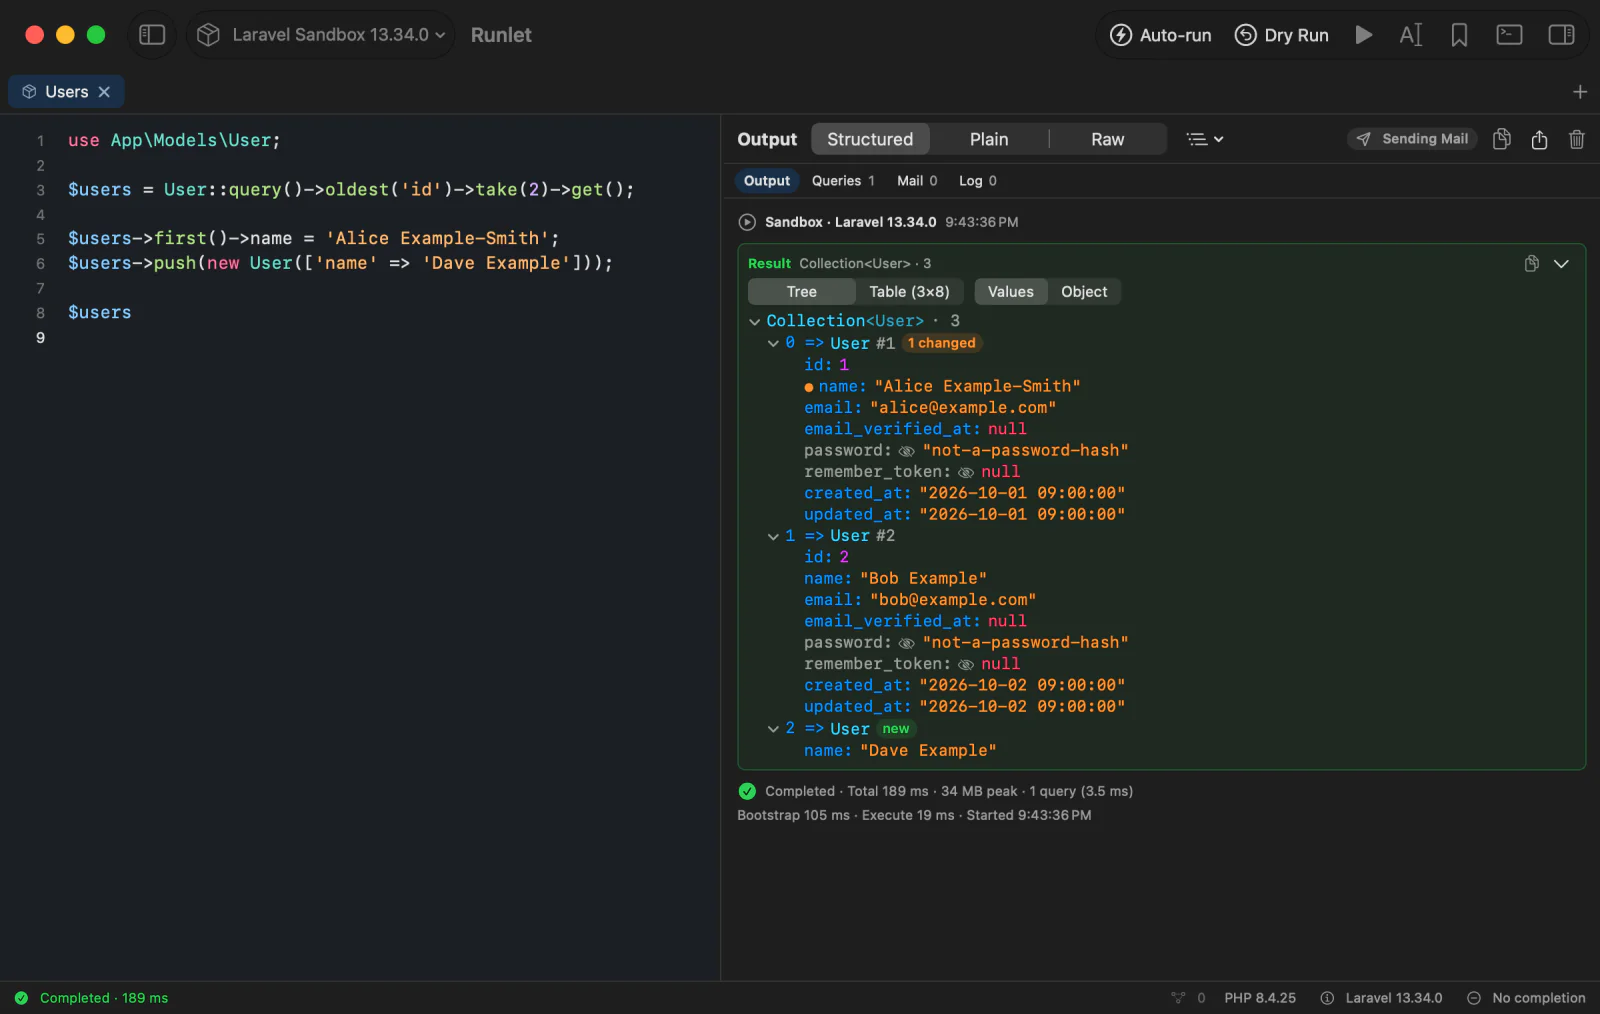Click the No completion status bar item
1600x1014 pixels.
tap(1526, 998)
